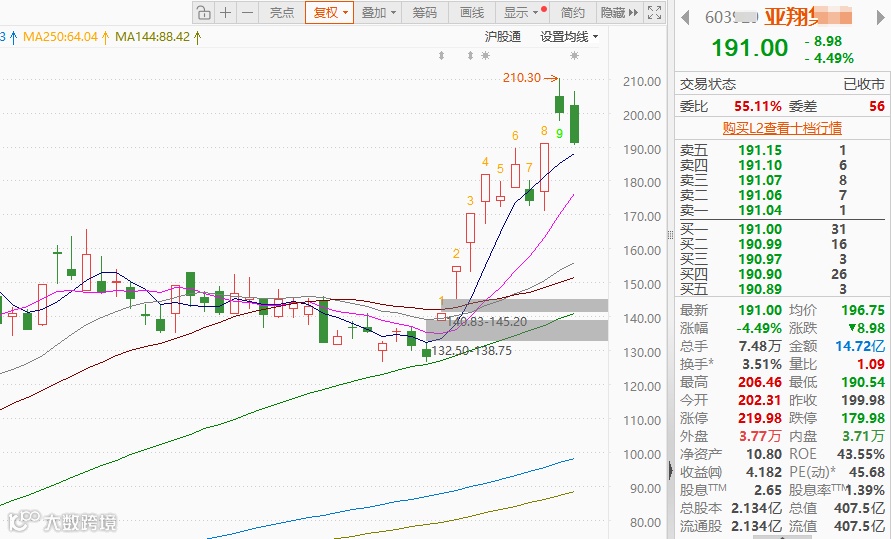Click the 跌停 179.98 value
Viewport: 891px width, 539px height.
863,418
